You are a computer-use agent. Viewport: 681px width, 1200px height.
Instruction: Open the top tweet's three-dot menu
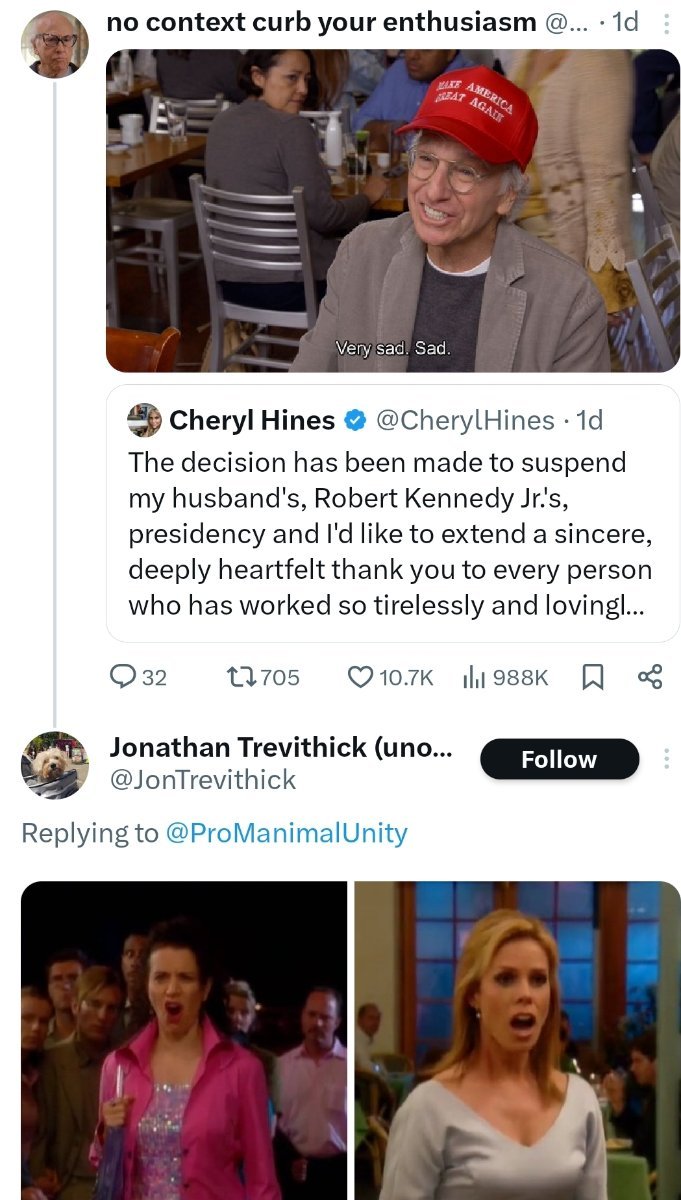click(667, 23)
